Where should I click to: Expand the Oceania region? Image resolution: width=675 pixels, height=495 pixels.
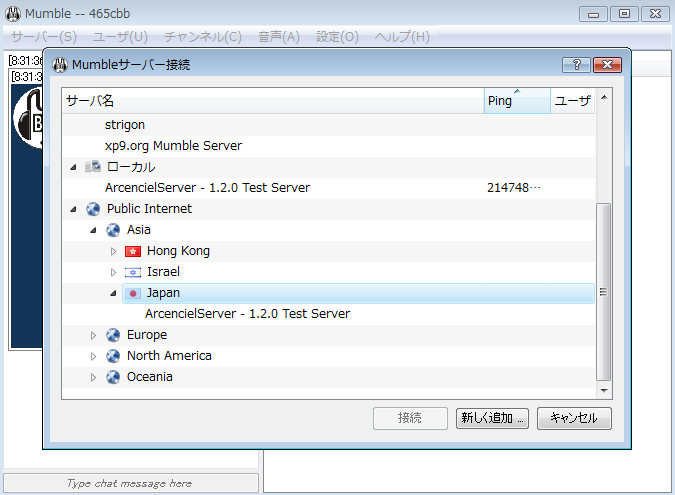[93, 377]
